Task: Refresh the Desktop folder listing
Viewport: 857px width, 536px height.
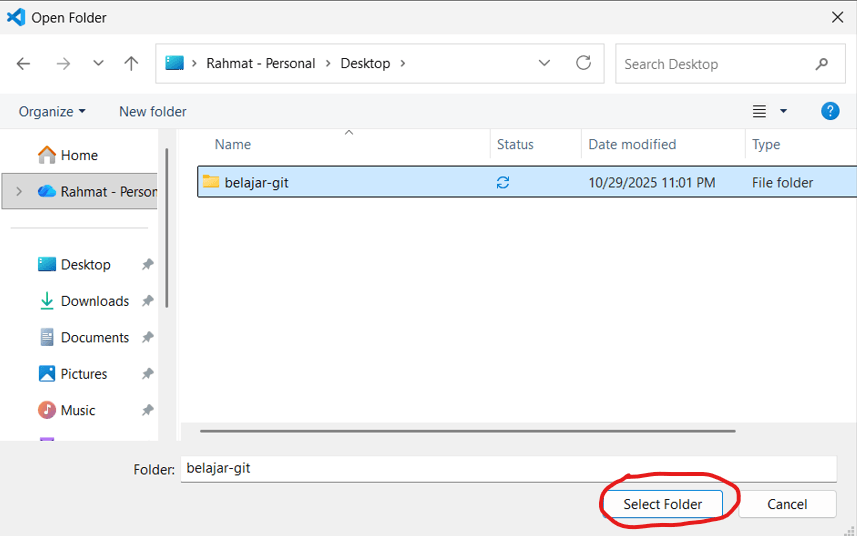Action: [x=584, y=63]
